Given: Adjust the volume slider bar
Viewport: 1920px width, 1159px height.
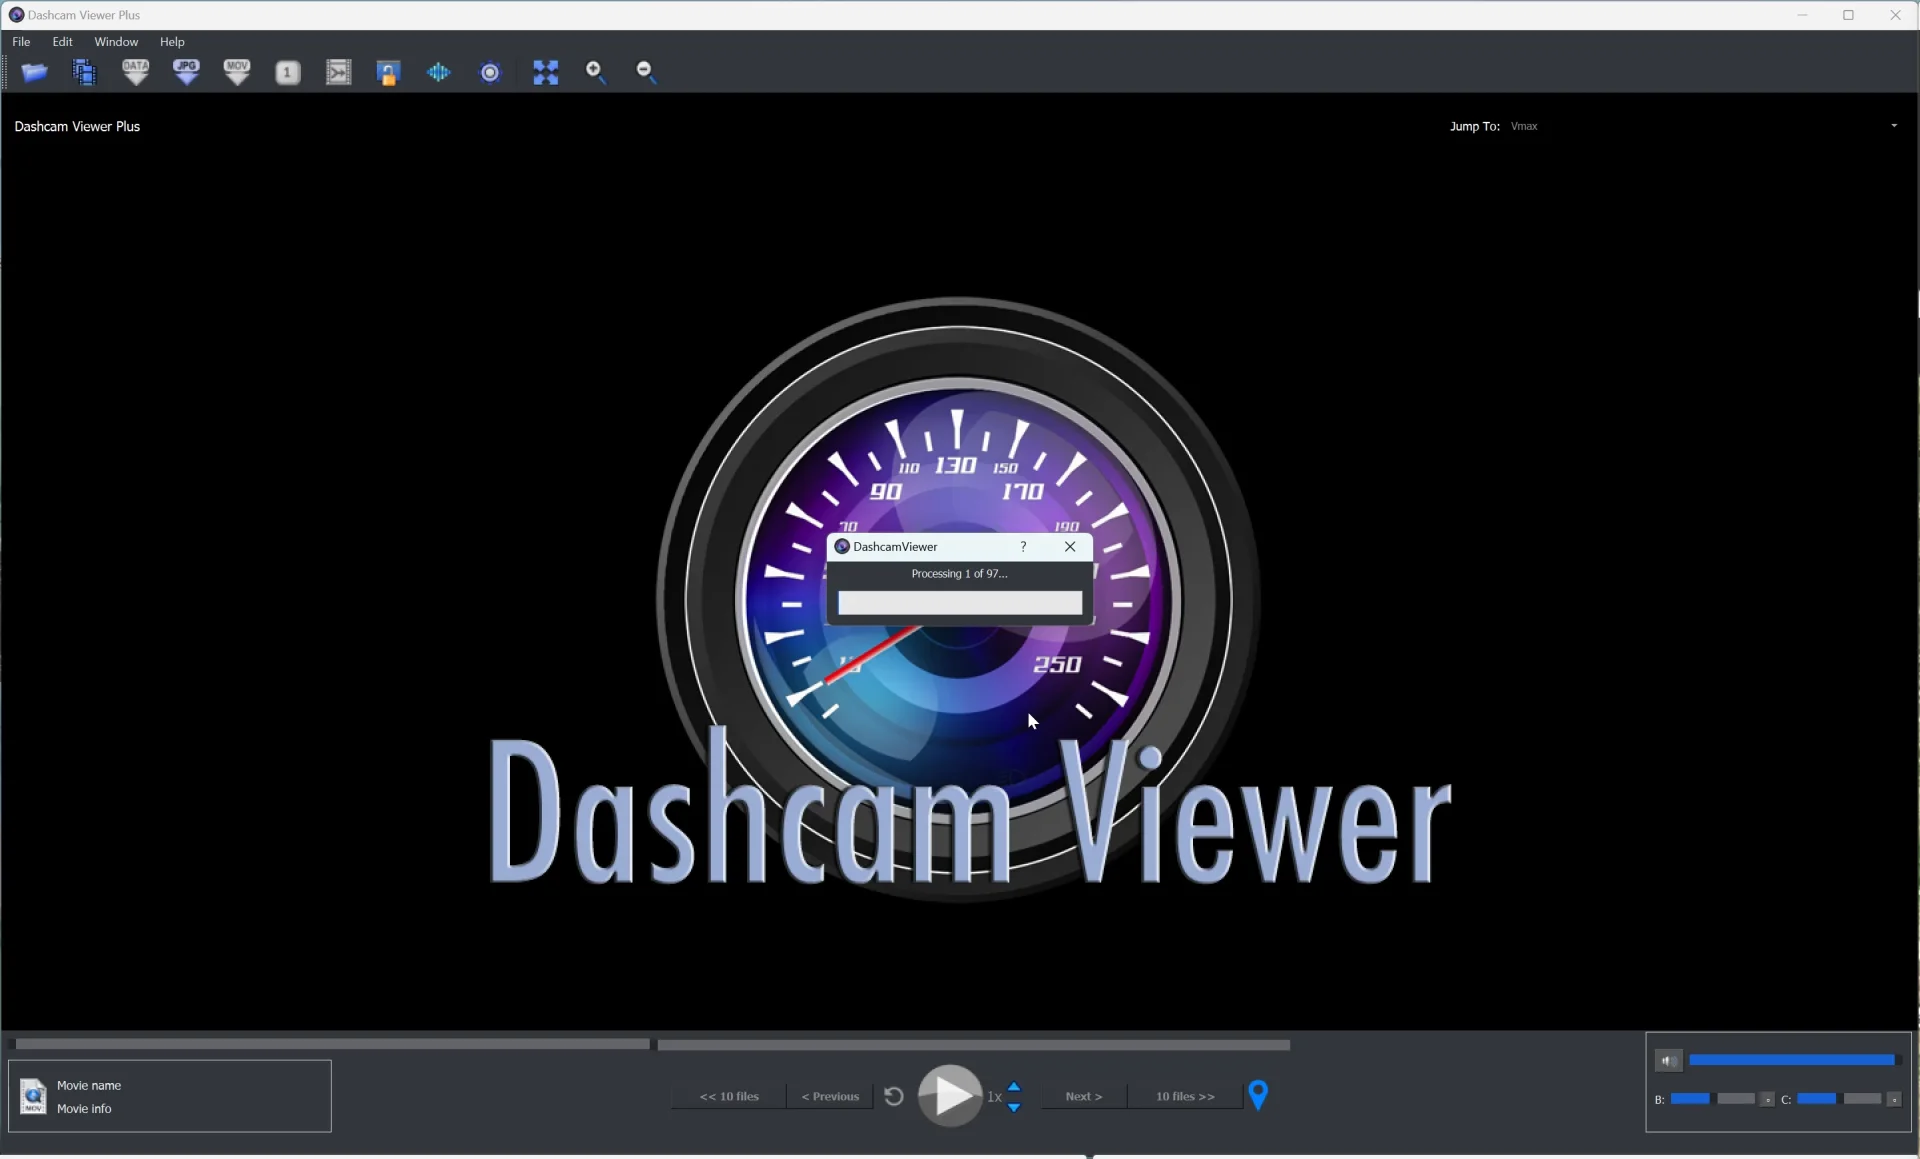Looking at the screenshot, I should tap(1792, 1060).
